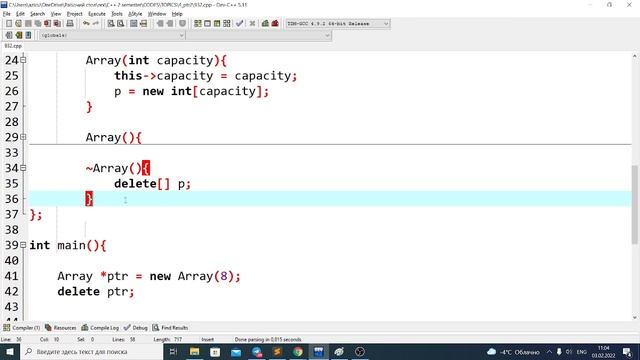Click 'Done parsing in 0,015 seconds' status text
The height and width of the screenshot is (360, 640).
(268, 340)
